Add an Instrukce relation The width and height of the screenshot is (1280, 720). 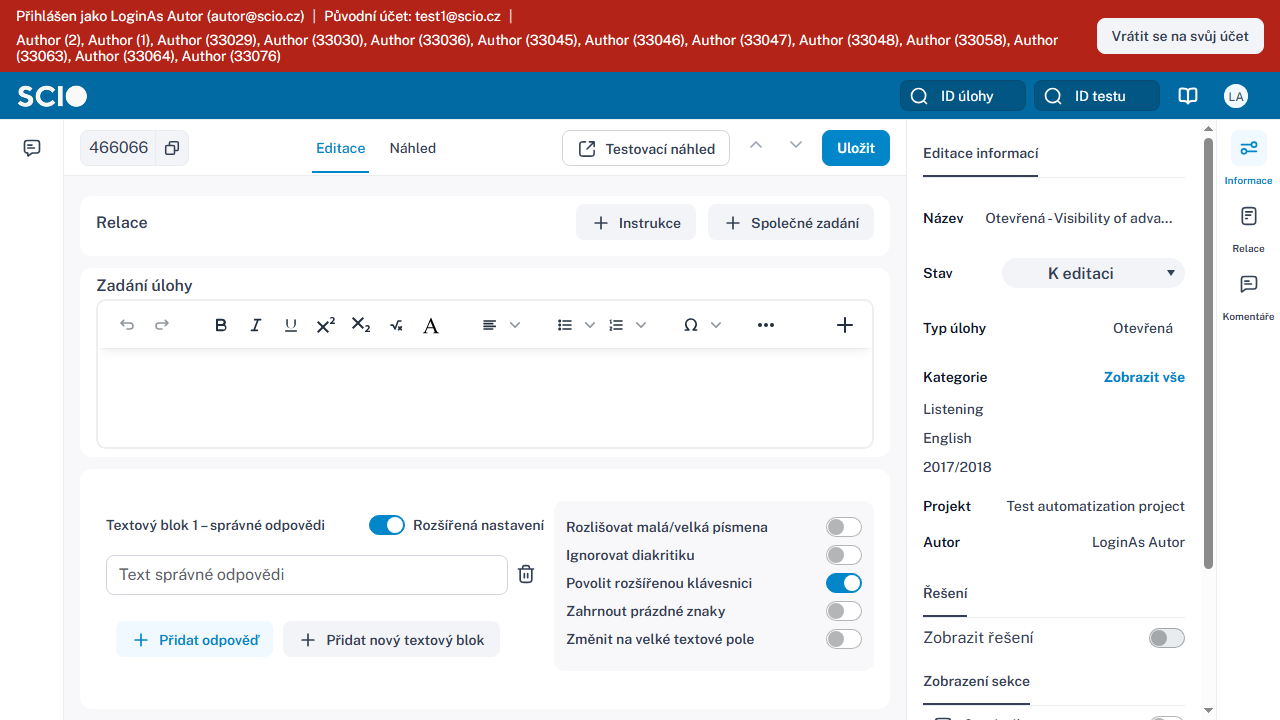pos(637,223)
